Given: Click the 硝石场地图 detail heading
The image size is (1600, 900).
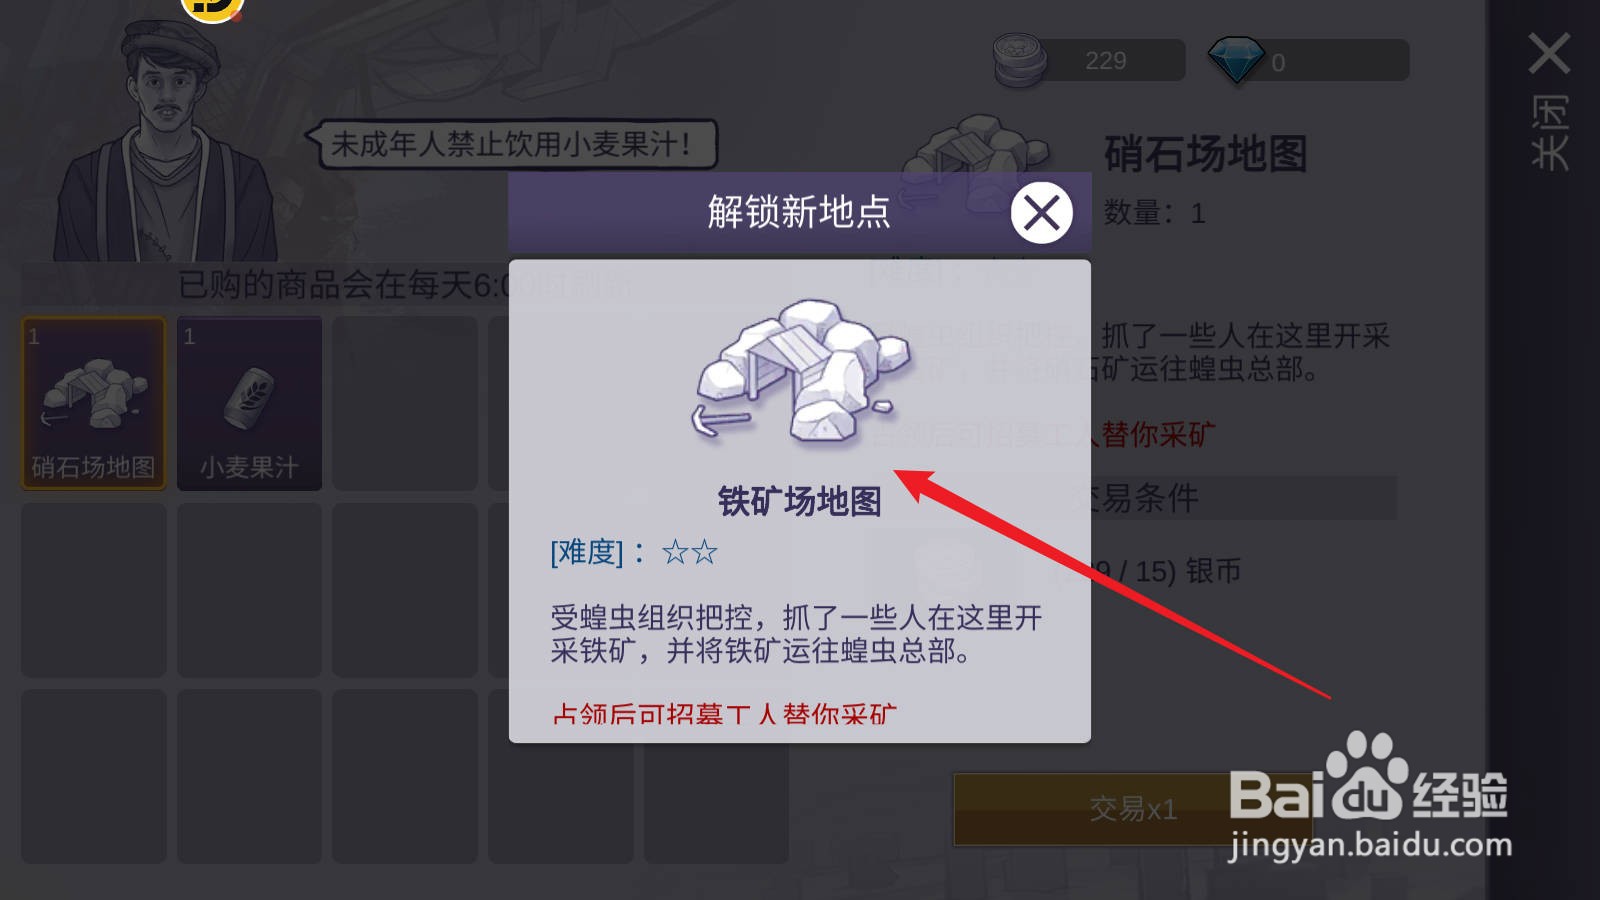Looking at the screenshot, I should click(x=1205, y=154).
